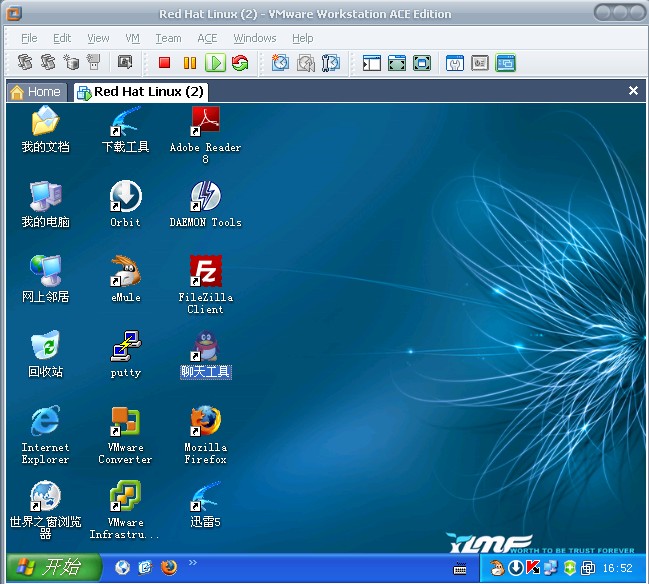The width and height of the screenshot is (649, 584).
Task: Toggle quick switch mode toolbar icon
Action: tap(422, 63)
